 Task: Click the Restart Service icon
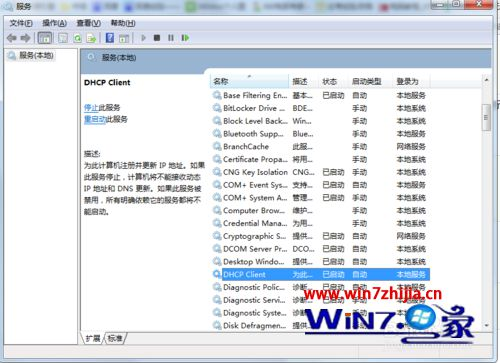coord(185,38)
